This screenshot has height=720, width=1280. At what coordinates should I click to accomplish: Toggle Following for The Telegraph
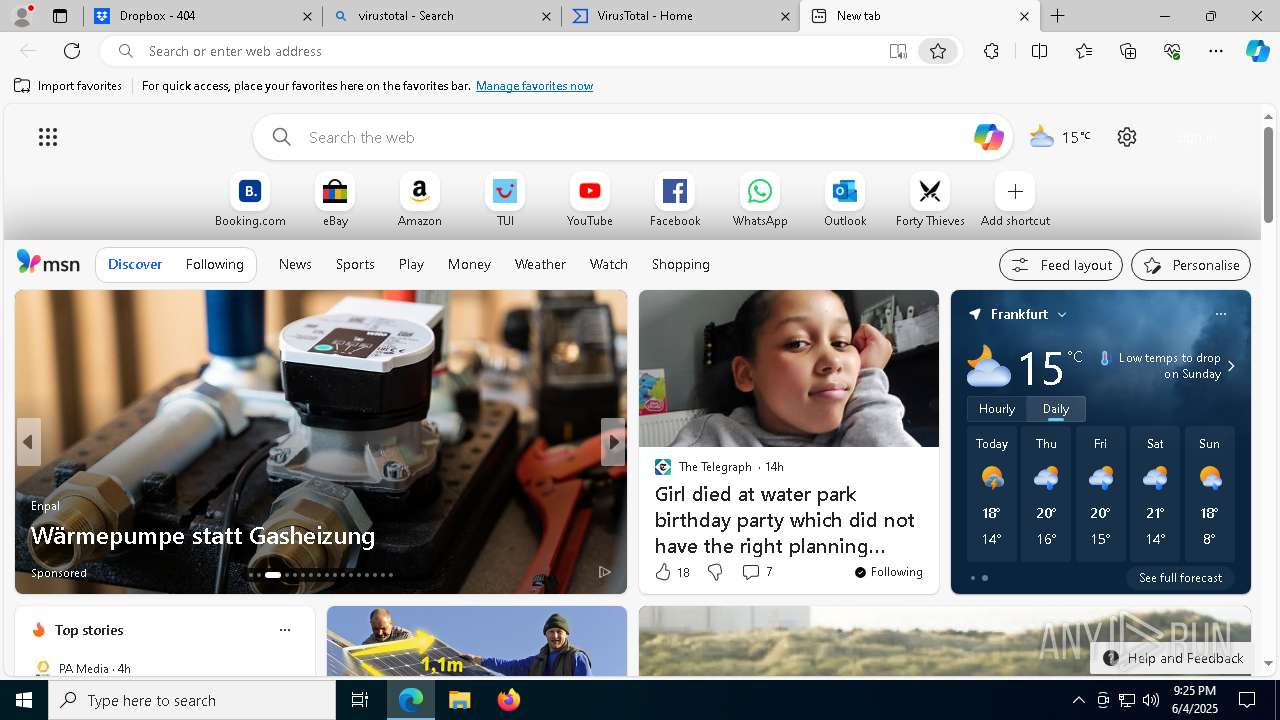[888, 572]
